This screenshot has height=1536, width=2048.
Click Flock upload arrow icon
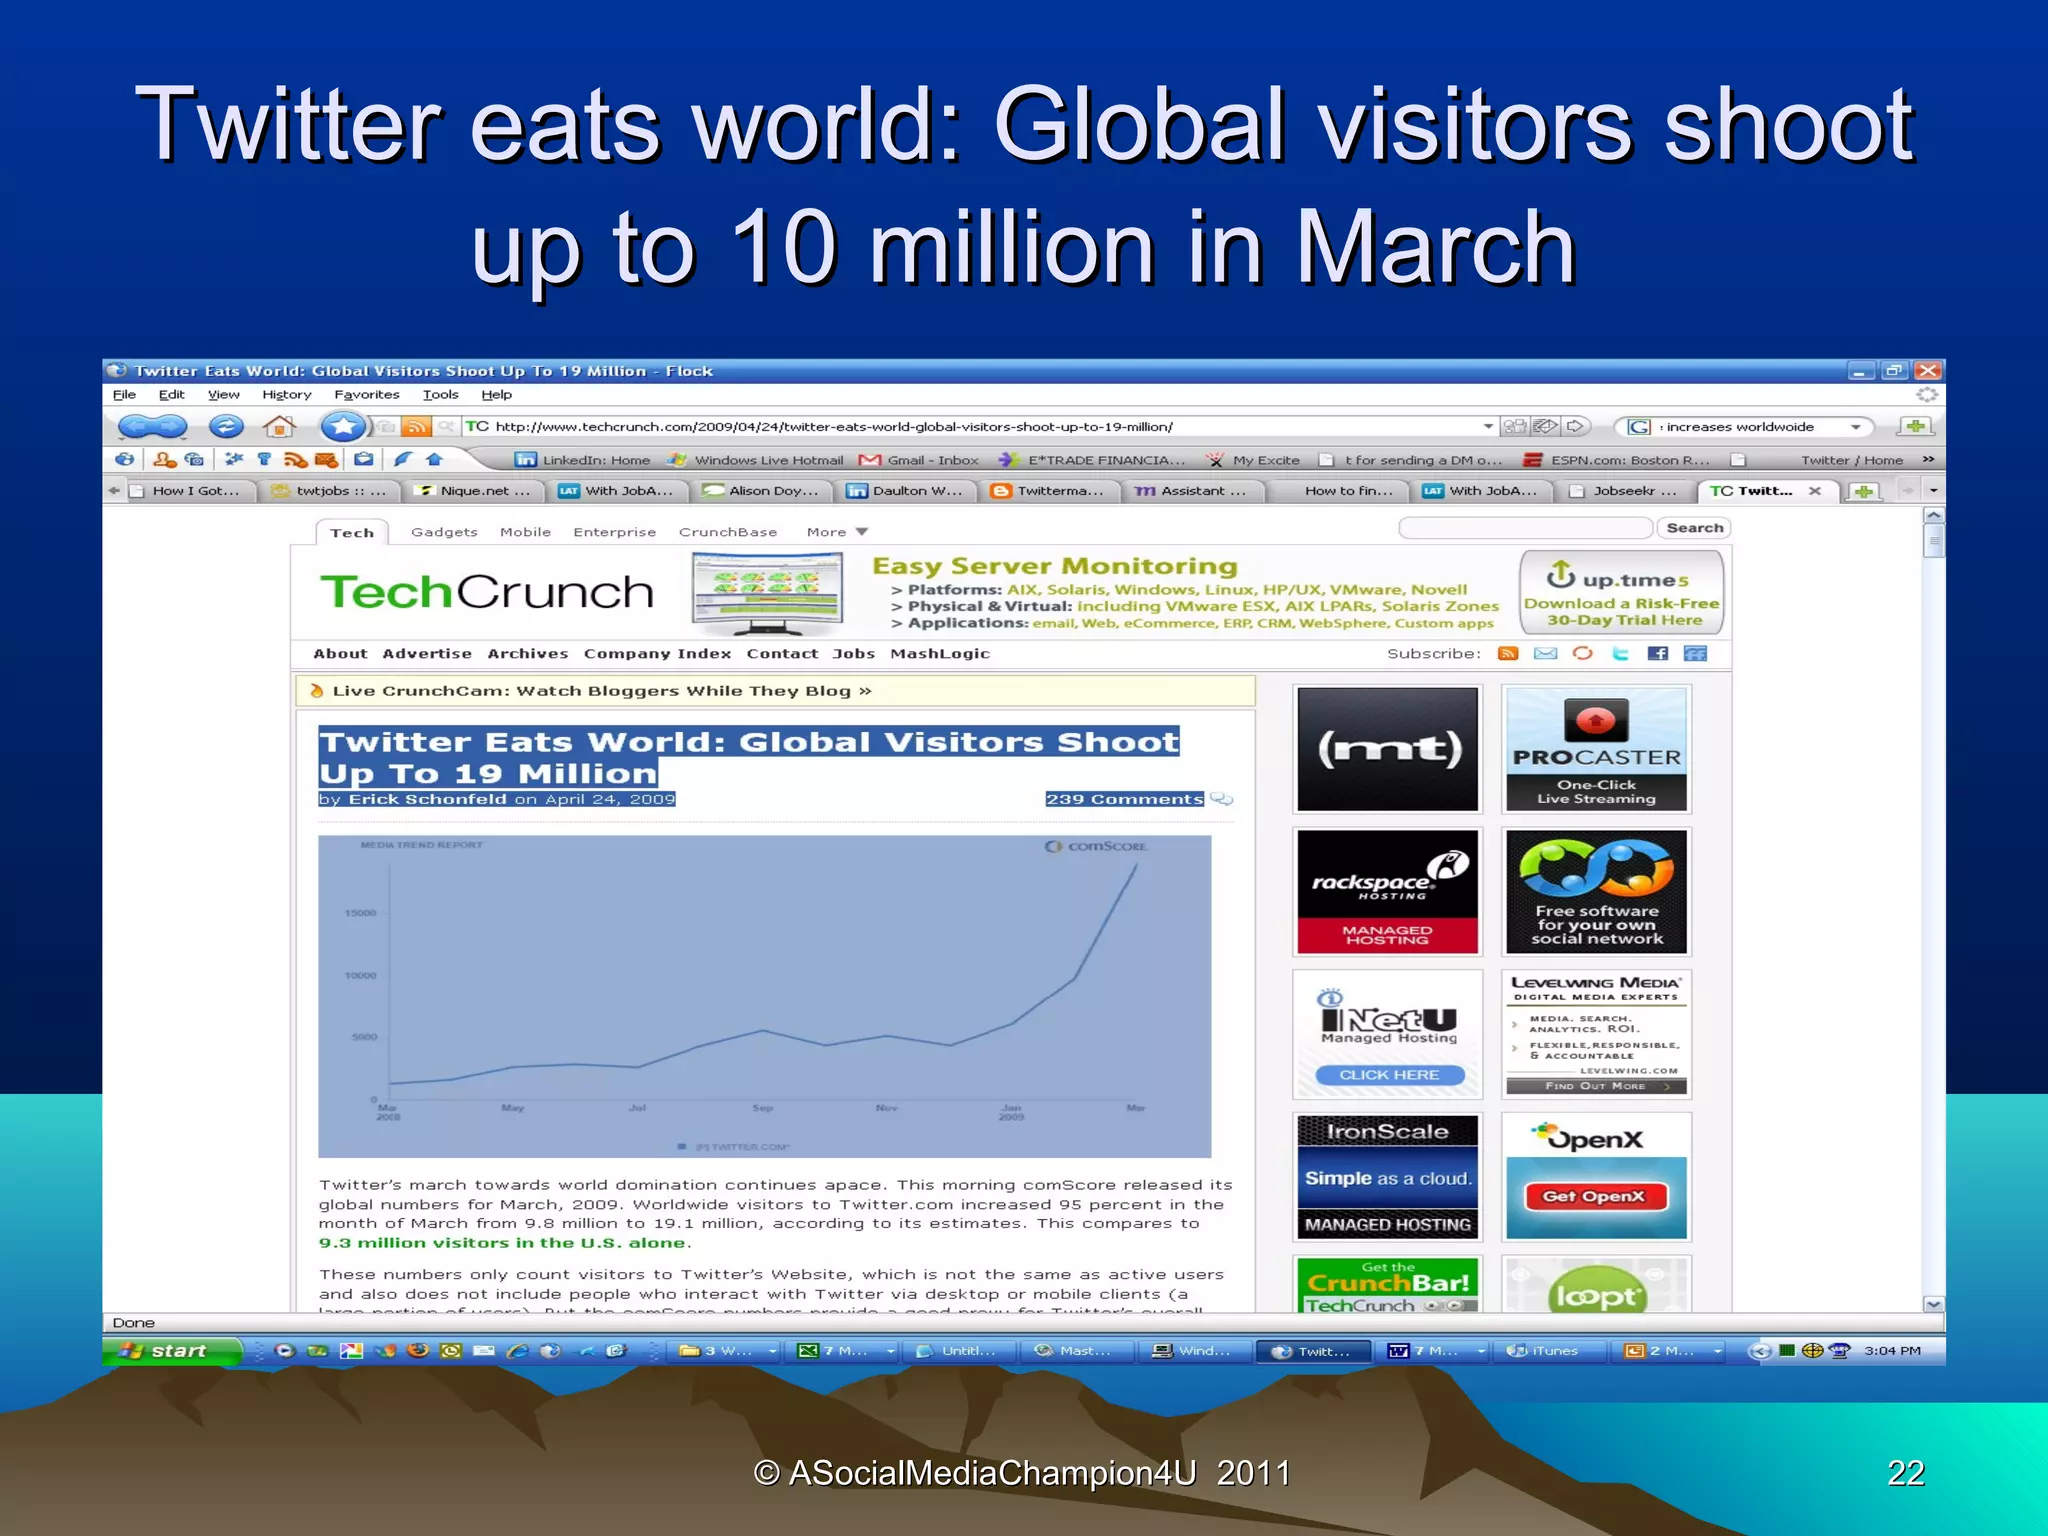click(x=434, y=459)
